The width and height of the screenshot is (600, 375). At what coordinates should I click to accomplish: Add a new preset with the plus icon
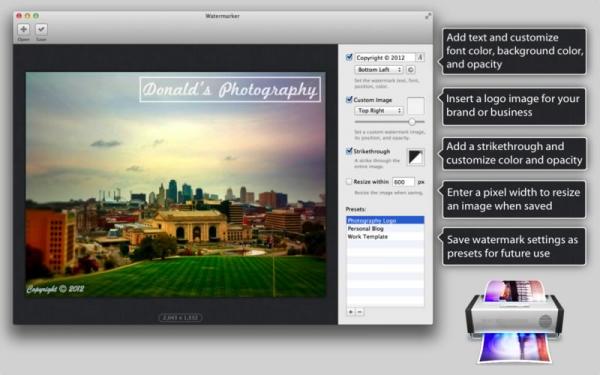(351, 312)
